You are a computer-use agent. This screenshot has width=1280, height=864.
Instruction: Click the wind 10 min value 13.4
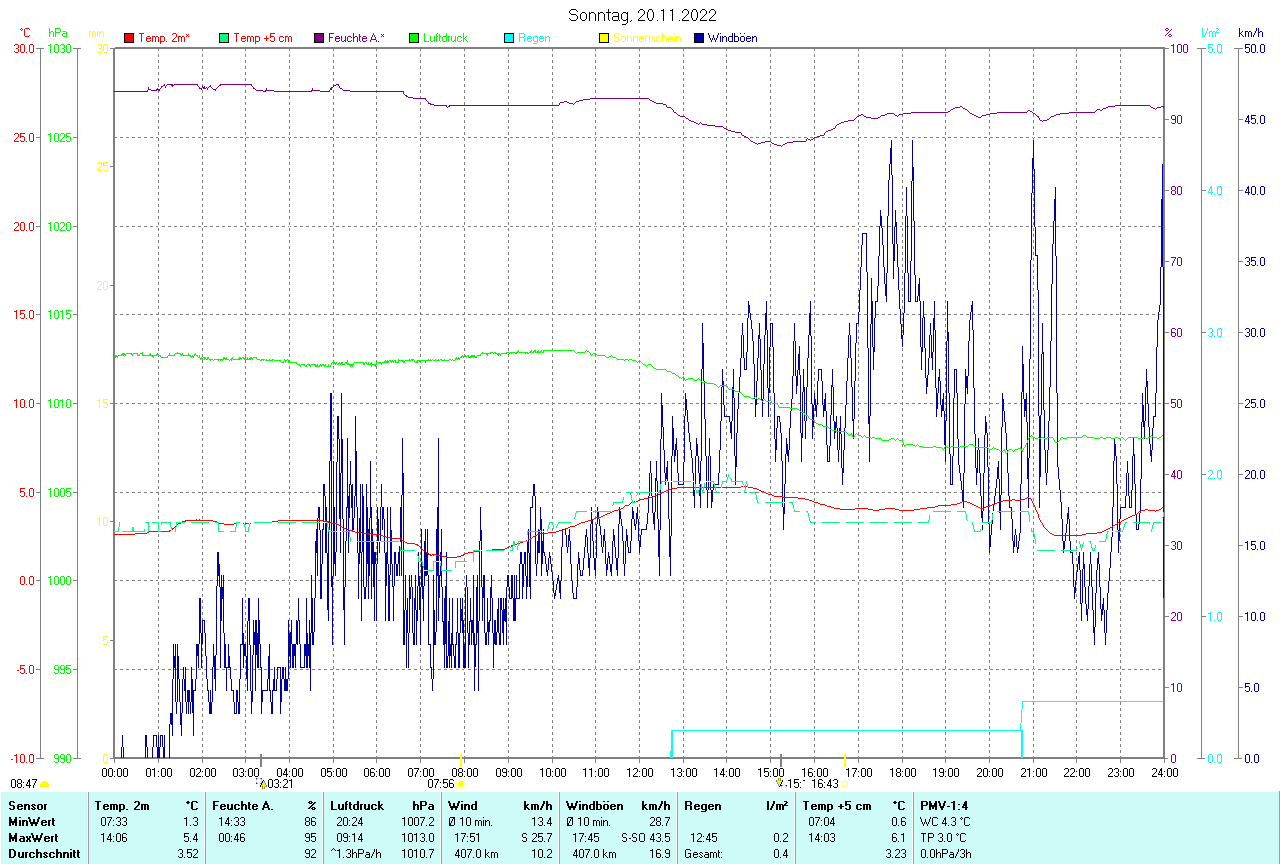[x=541, y=822]
